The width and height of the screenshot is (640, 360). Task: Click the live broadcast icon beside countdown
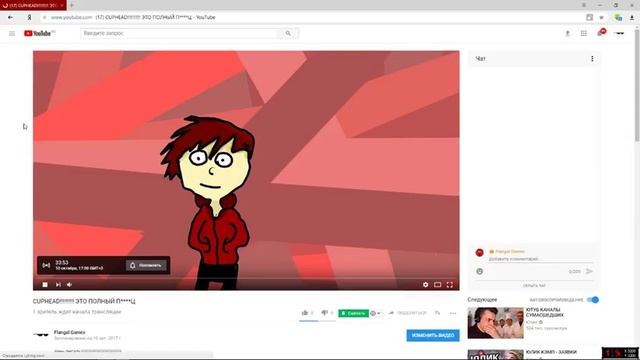click(x=46, y=265)
